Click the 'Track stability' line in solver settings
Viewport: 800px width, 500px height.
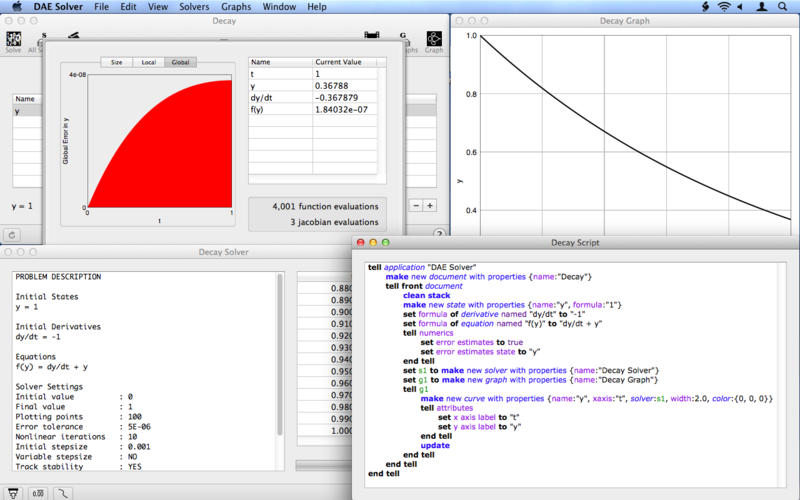[x=79, y=466]
